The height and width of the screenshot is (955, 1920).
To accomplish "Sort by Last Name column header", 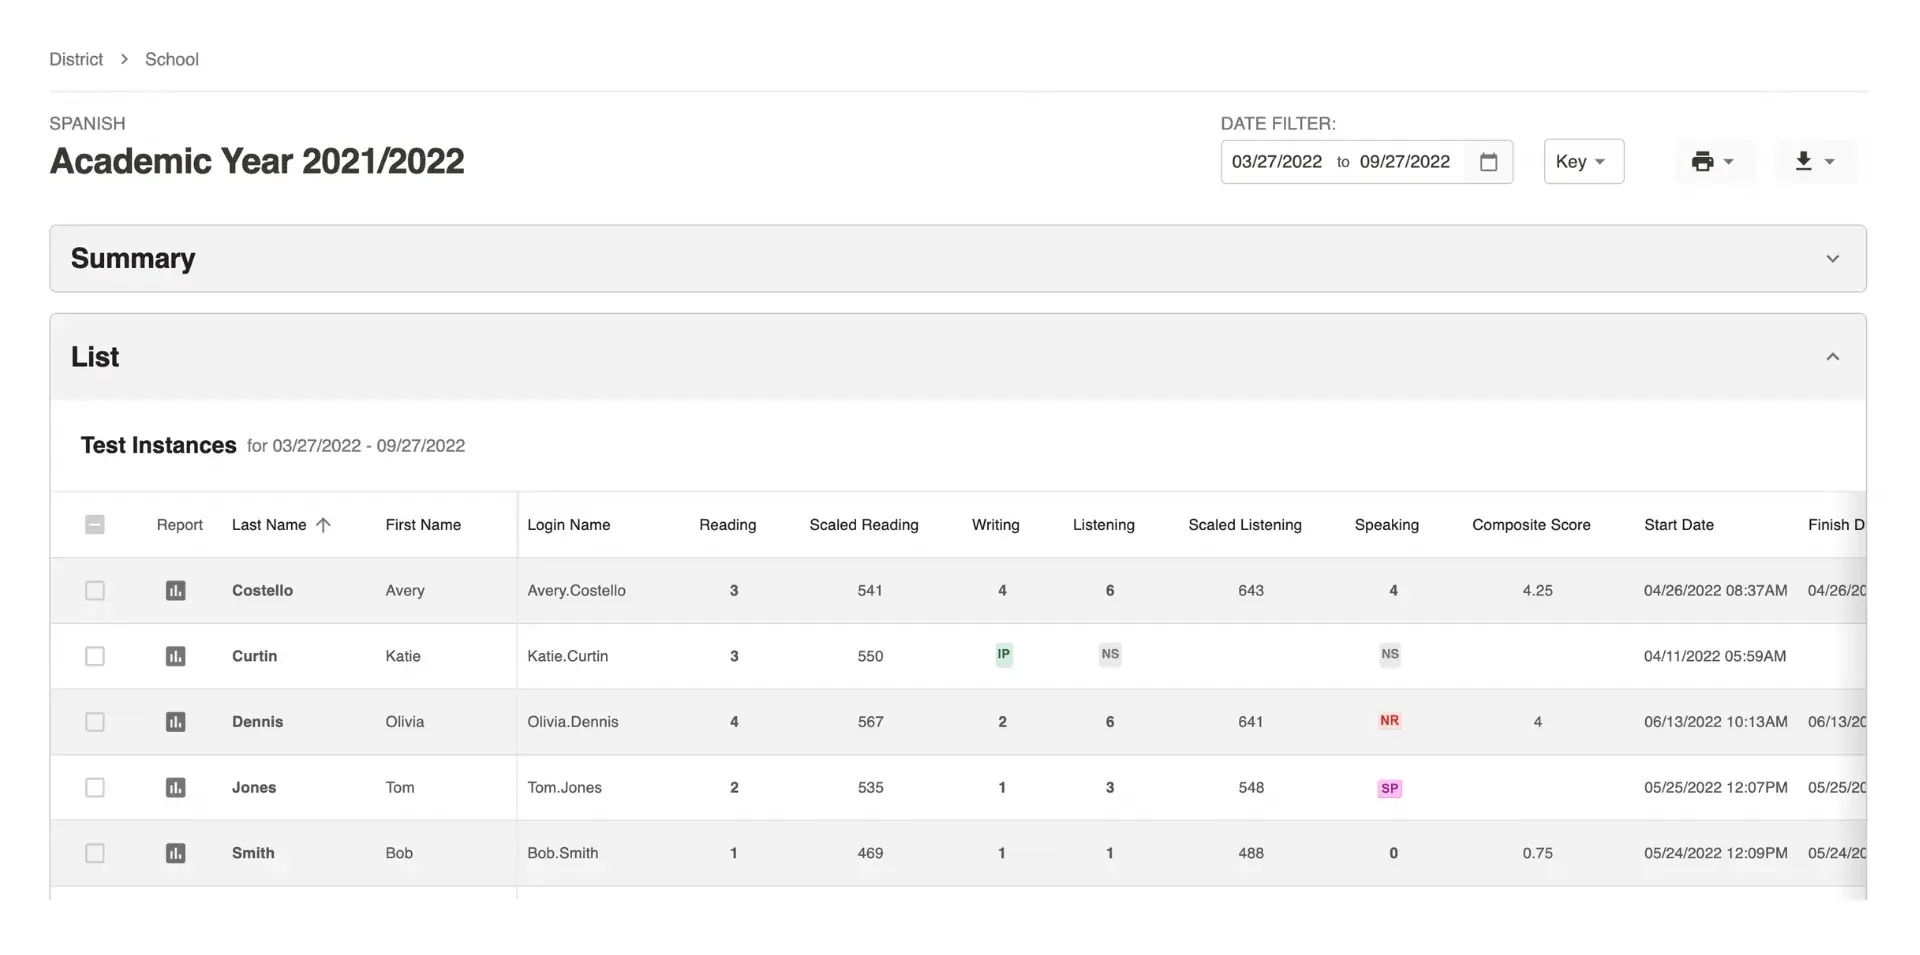I will tap(269, 525).
